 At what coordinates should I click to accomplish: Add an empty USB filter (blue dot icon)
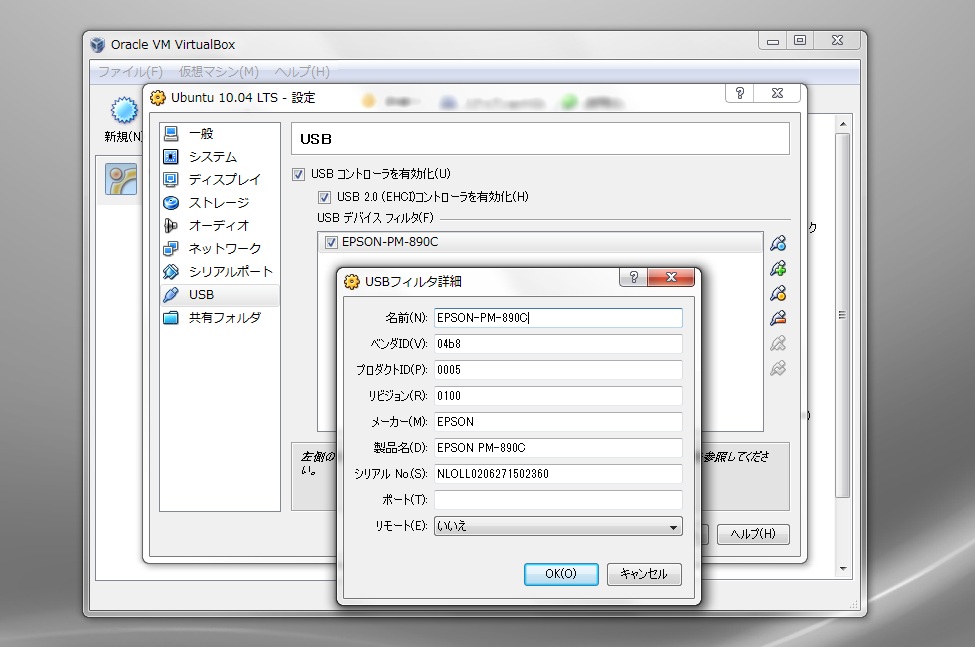[x=778, y=243]
